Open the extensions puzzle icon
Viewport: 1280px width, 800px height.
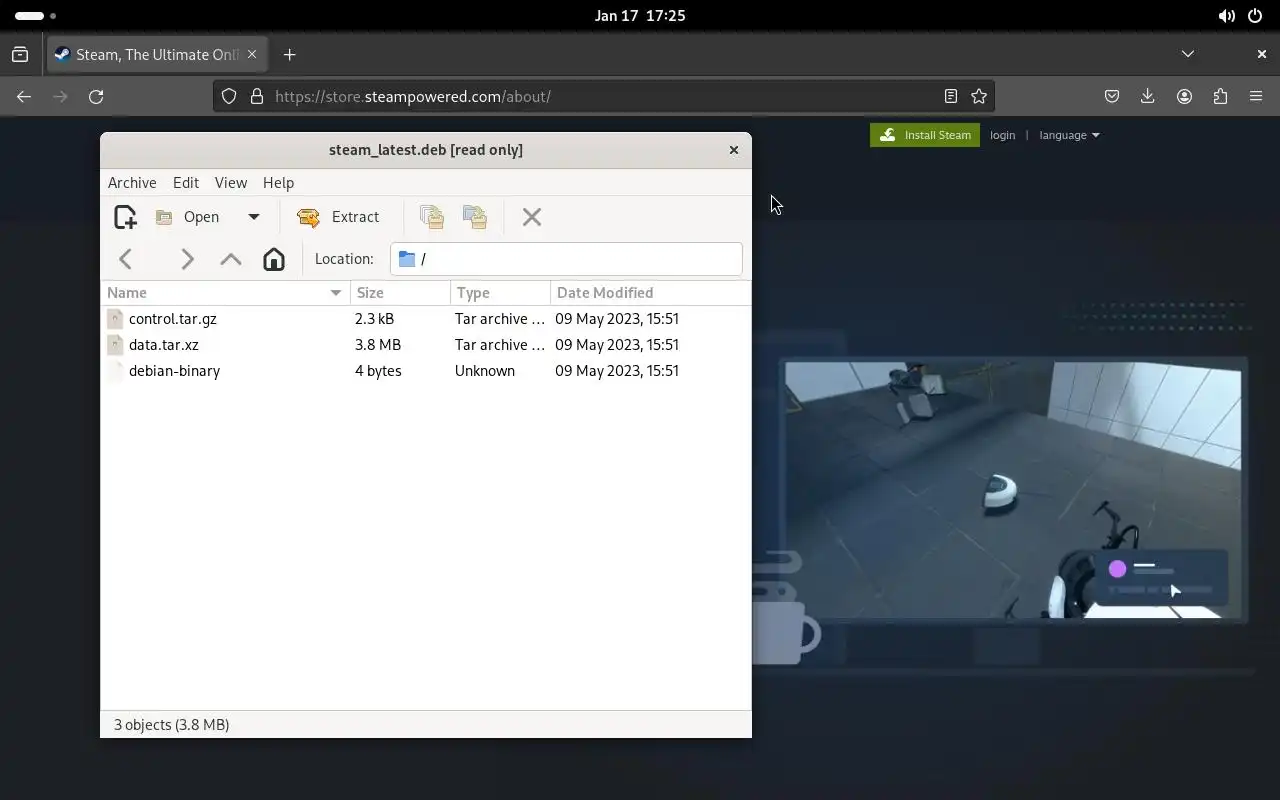1220,97
